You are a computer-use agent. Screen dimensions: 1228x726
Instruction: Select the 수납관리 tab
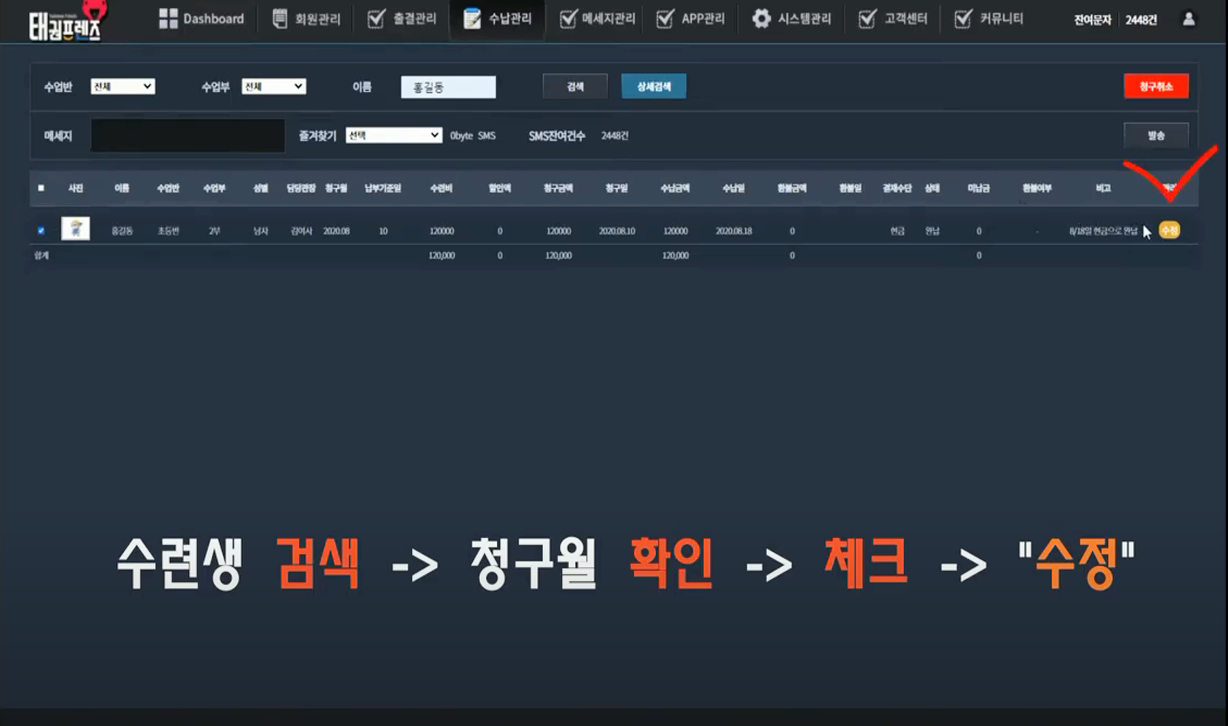coord(497,19)
